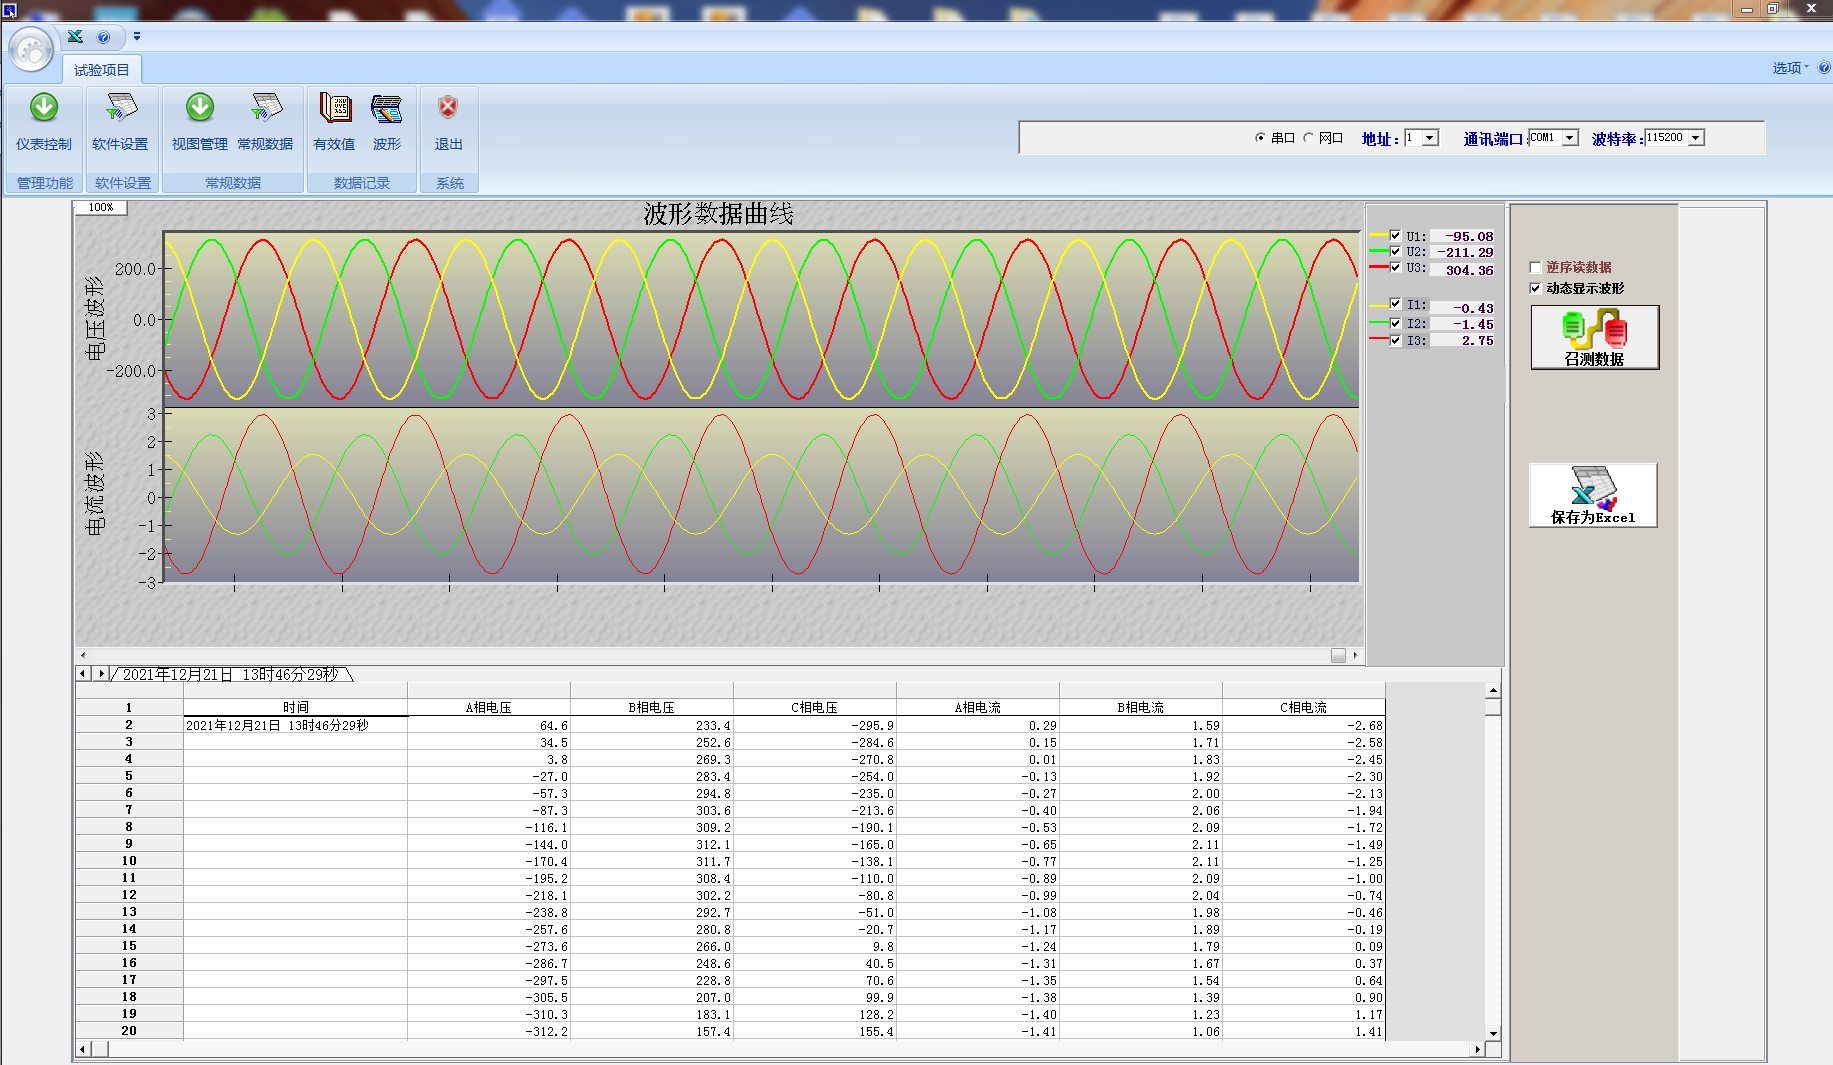This screenshot has height=1065, width=1833.
Task: Click the 召测数据 fetch data button
Action: tap(1594, 338)
